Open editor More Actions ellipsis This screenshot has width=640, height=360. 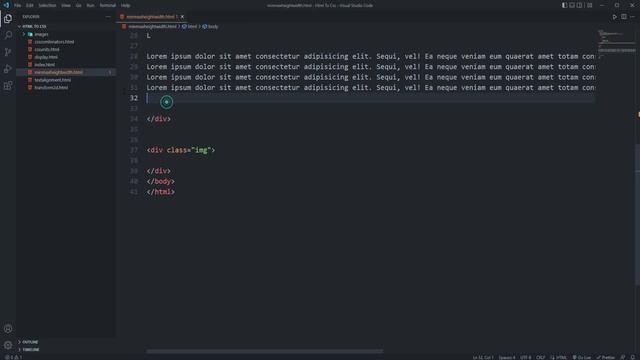click(x=633, y=17)
